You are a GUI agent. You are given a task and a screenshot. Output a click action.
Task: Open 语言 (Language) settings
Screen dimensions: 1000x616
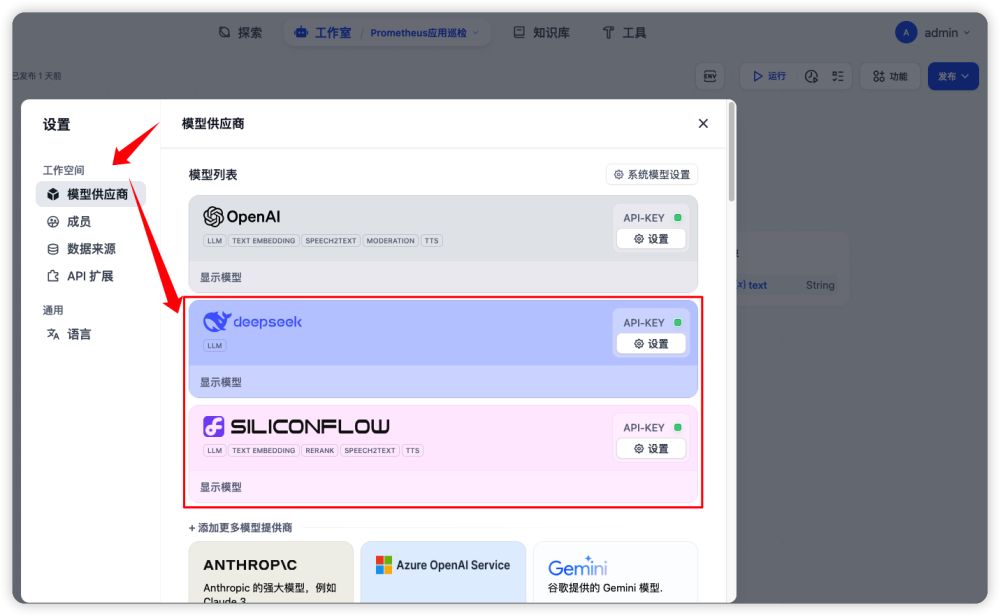tap(79, 334)
